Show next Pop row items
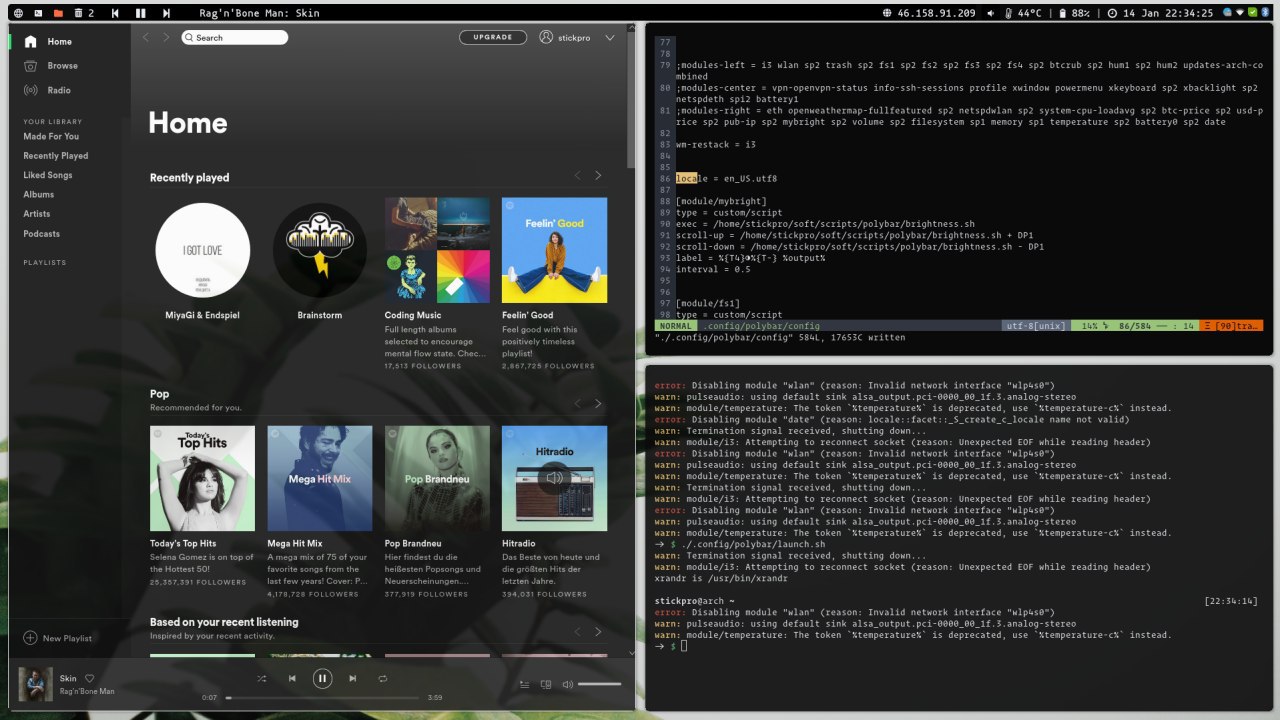1280x720 pixels. (598, 404)
